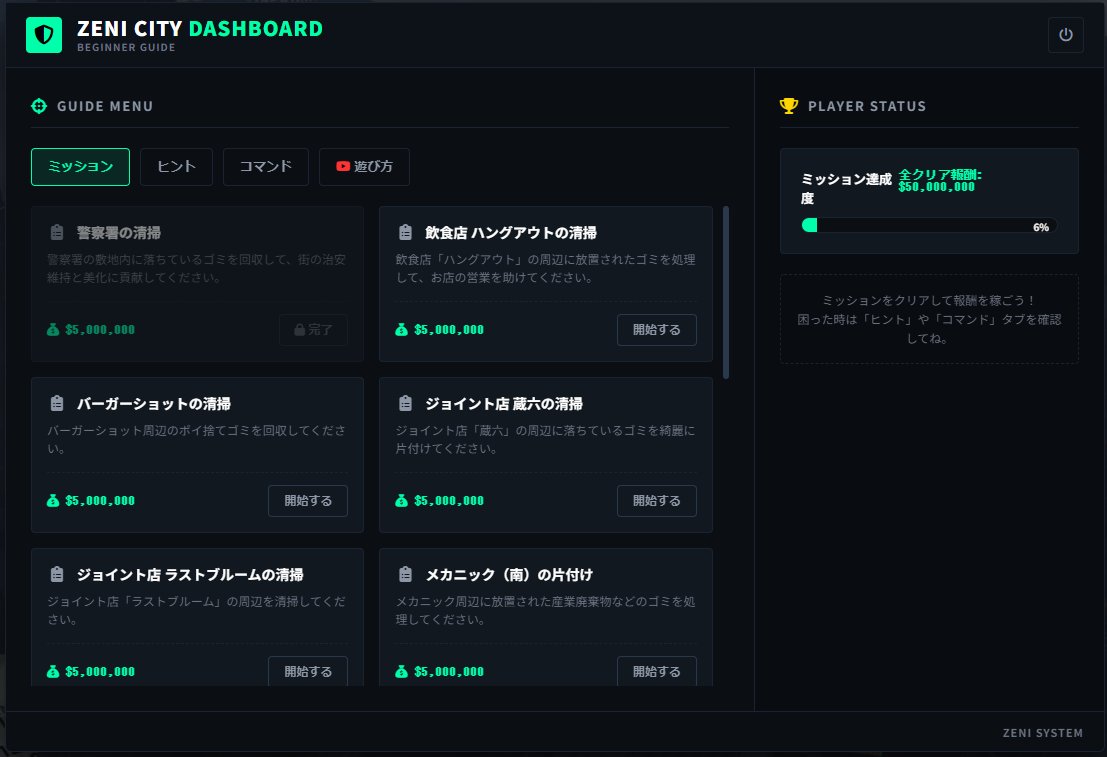Start メカニック（南）の片付け mission

[657, 671]
